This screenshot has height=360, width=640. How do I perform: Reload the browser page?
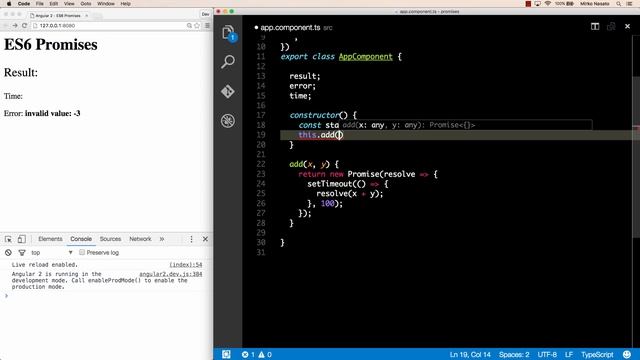pos(24,25)
